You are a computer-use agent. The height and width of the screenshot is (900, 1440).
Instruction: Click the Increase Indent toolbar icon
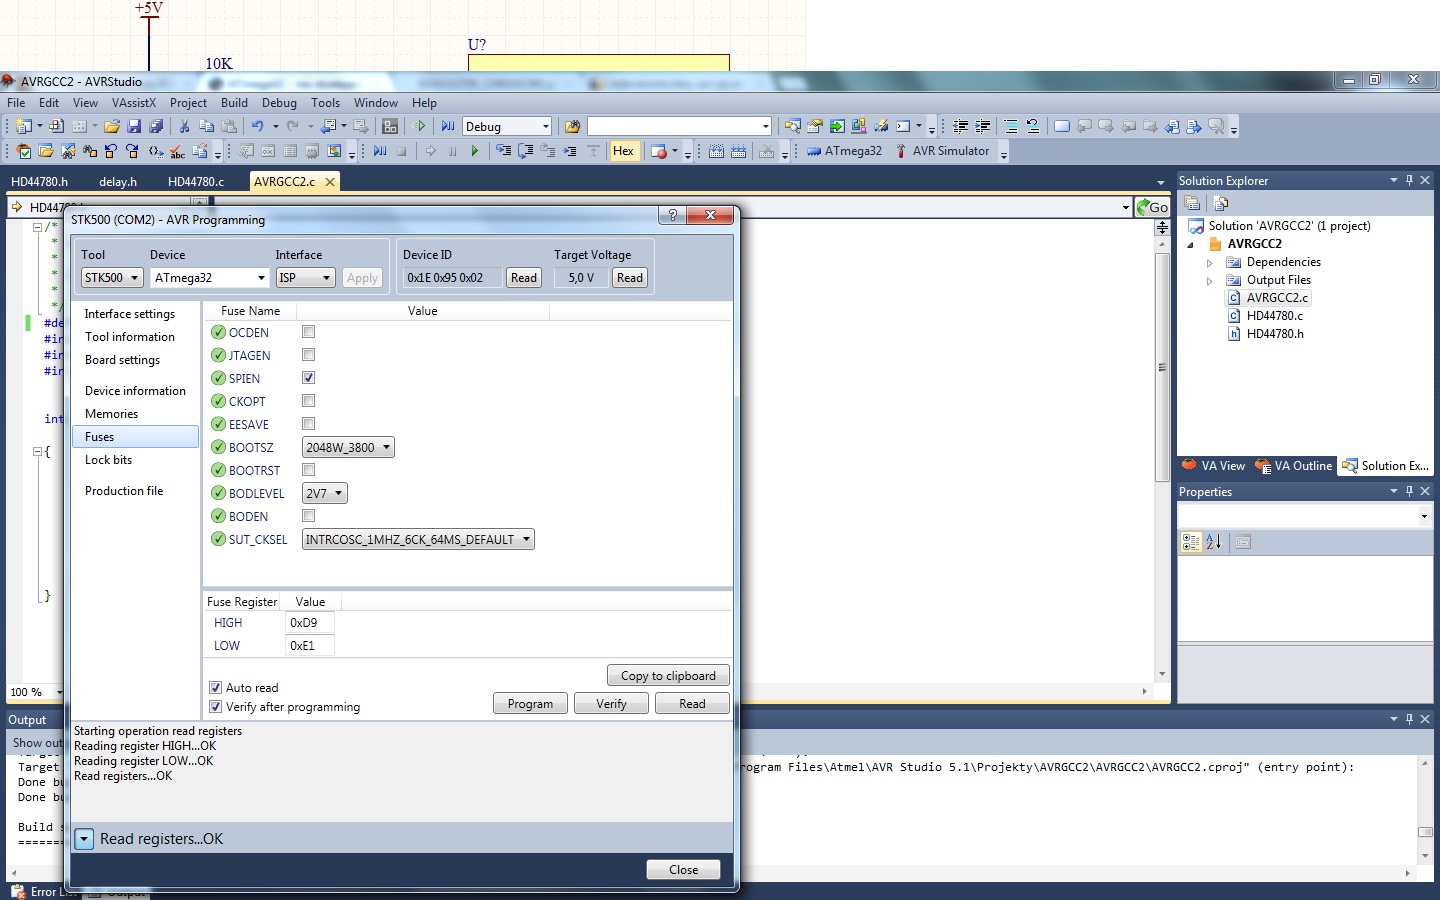click(983, 126)
